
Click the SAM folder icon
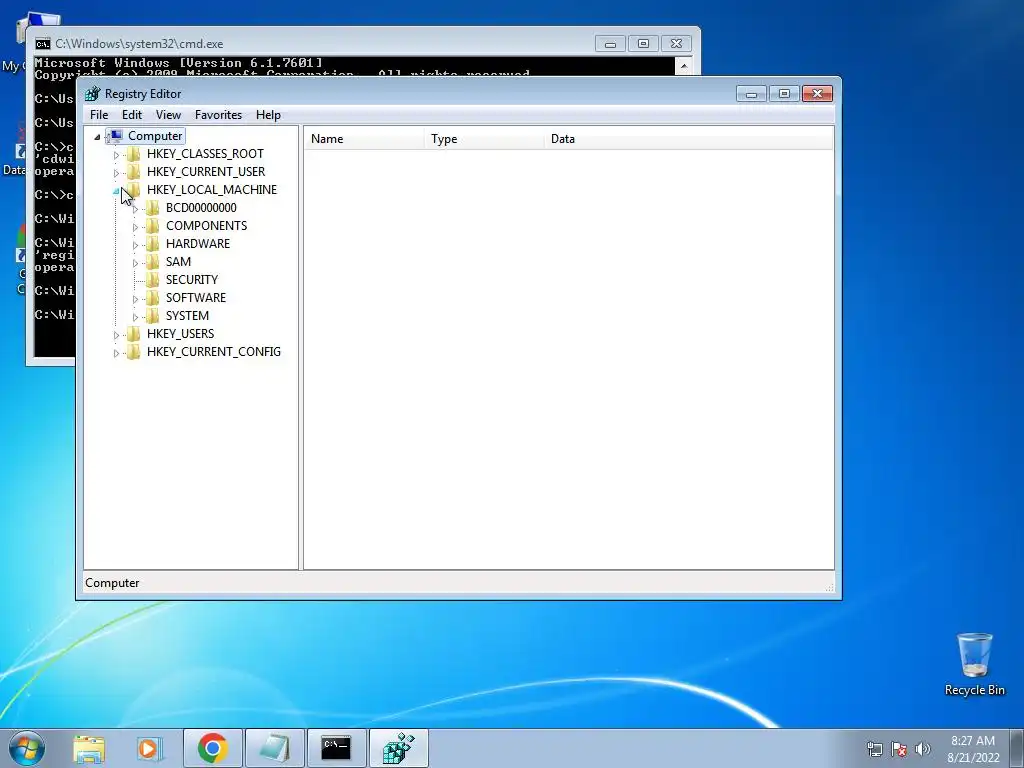(x=152, y=262)
